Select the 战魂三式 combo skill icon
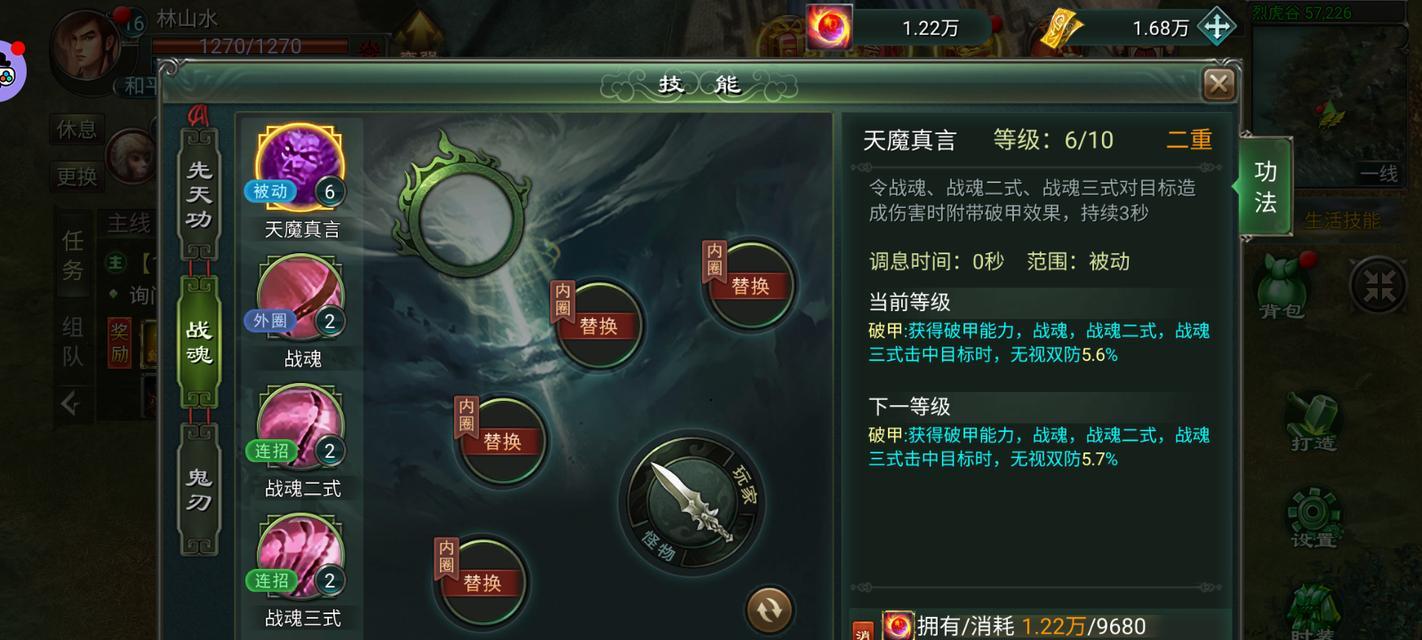 300,558
